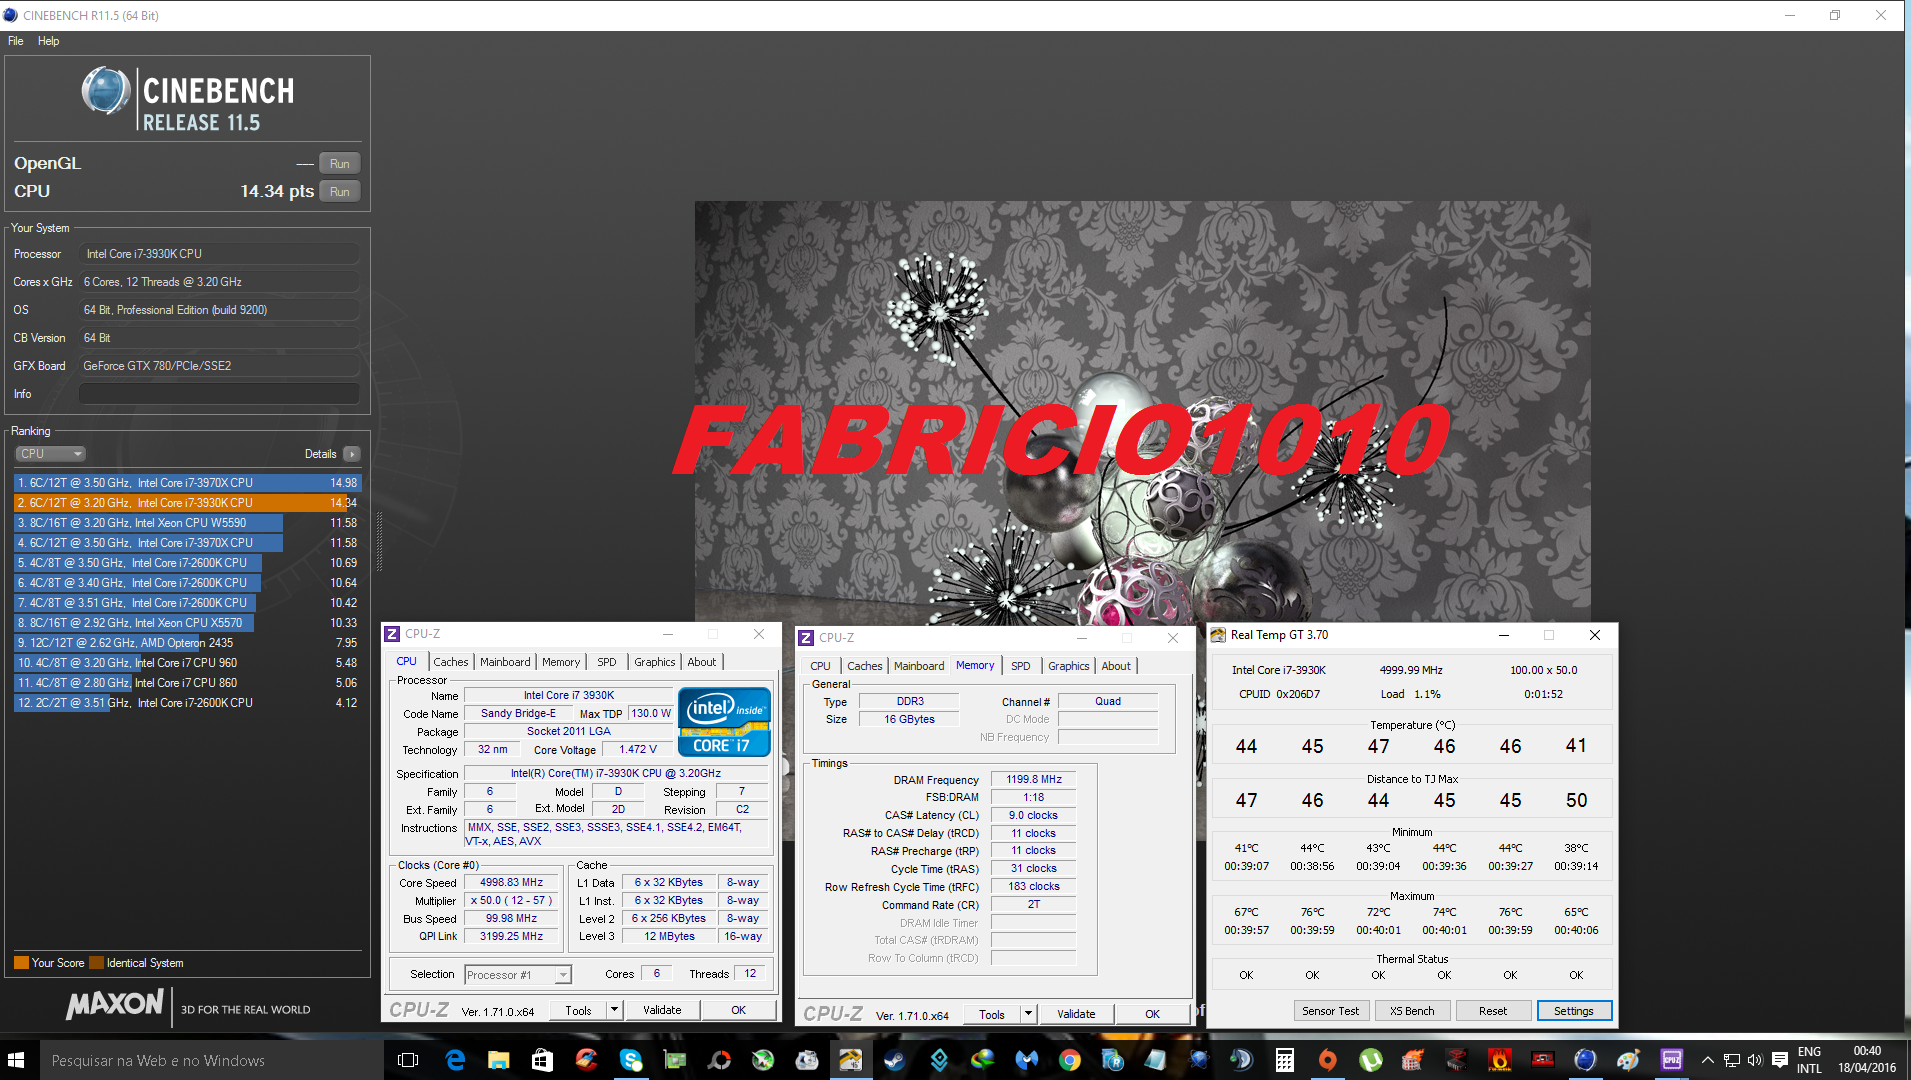Open Tools dropdown arrow in left CPU-Z

coord(615,1011)
